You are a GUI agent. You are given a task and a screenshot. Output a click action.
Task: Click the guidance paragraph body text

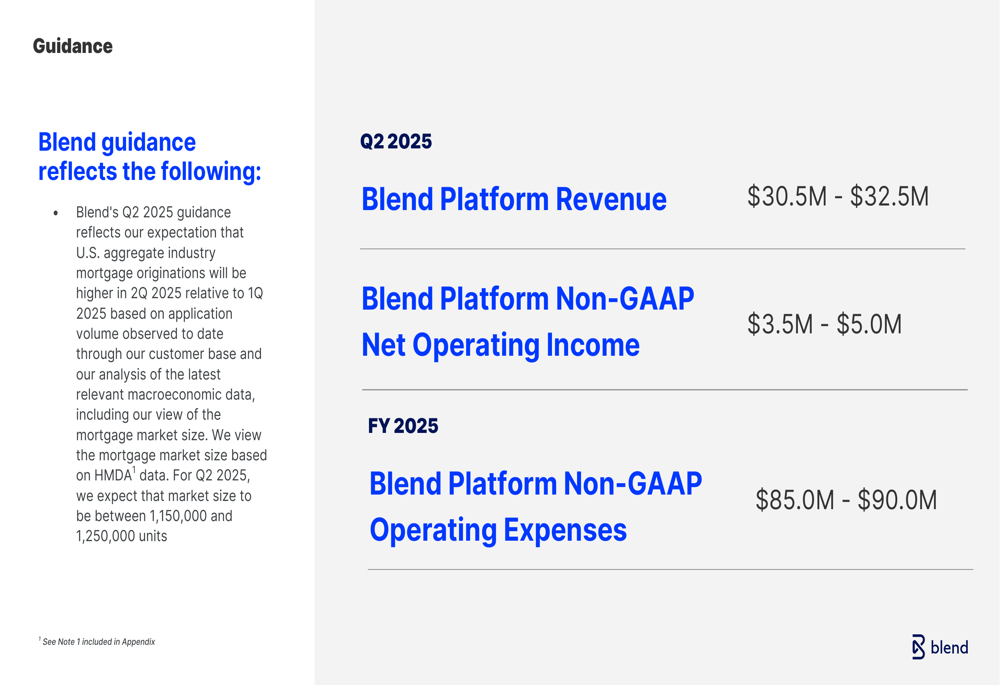pyautogui.click(x=171, y=374)
